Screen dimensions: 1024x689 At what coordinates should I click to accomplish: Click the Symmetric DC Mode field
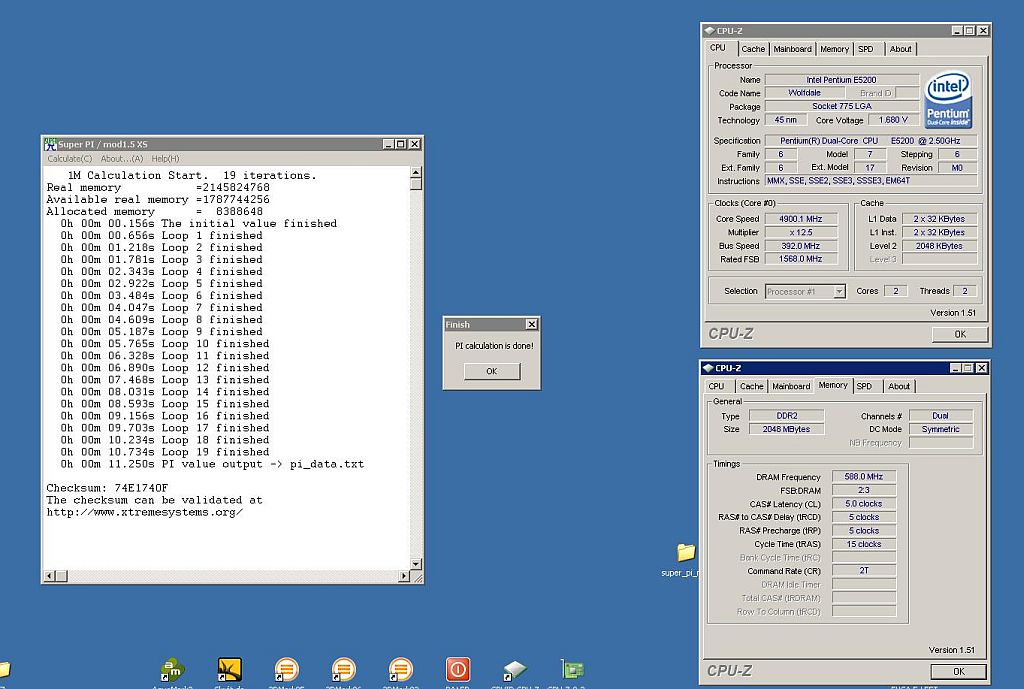pyautogui.click(x=940, y=429)
